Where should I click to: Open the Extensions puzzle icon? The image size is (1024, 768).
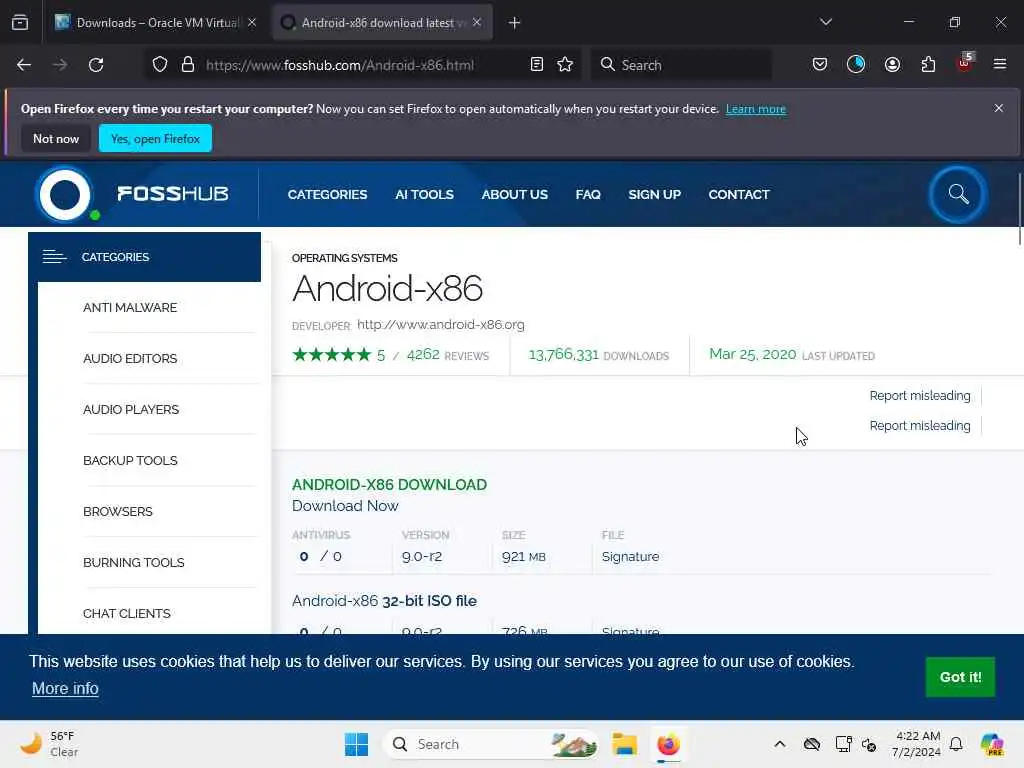click(928, 65)
